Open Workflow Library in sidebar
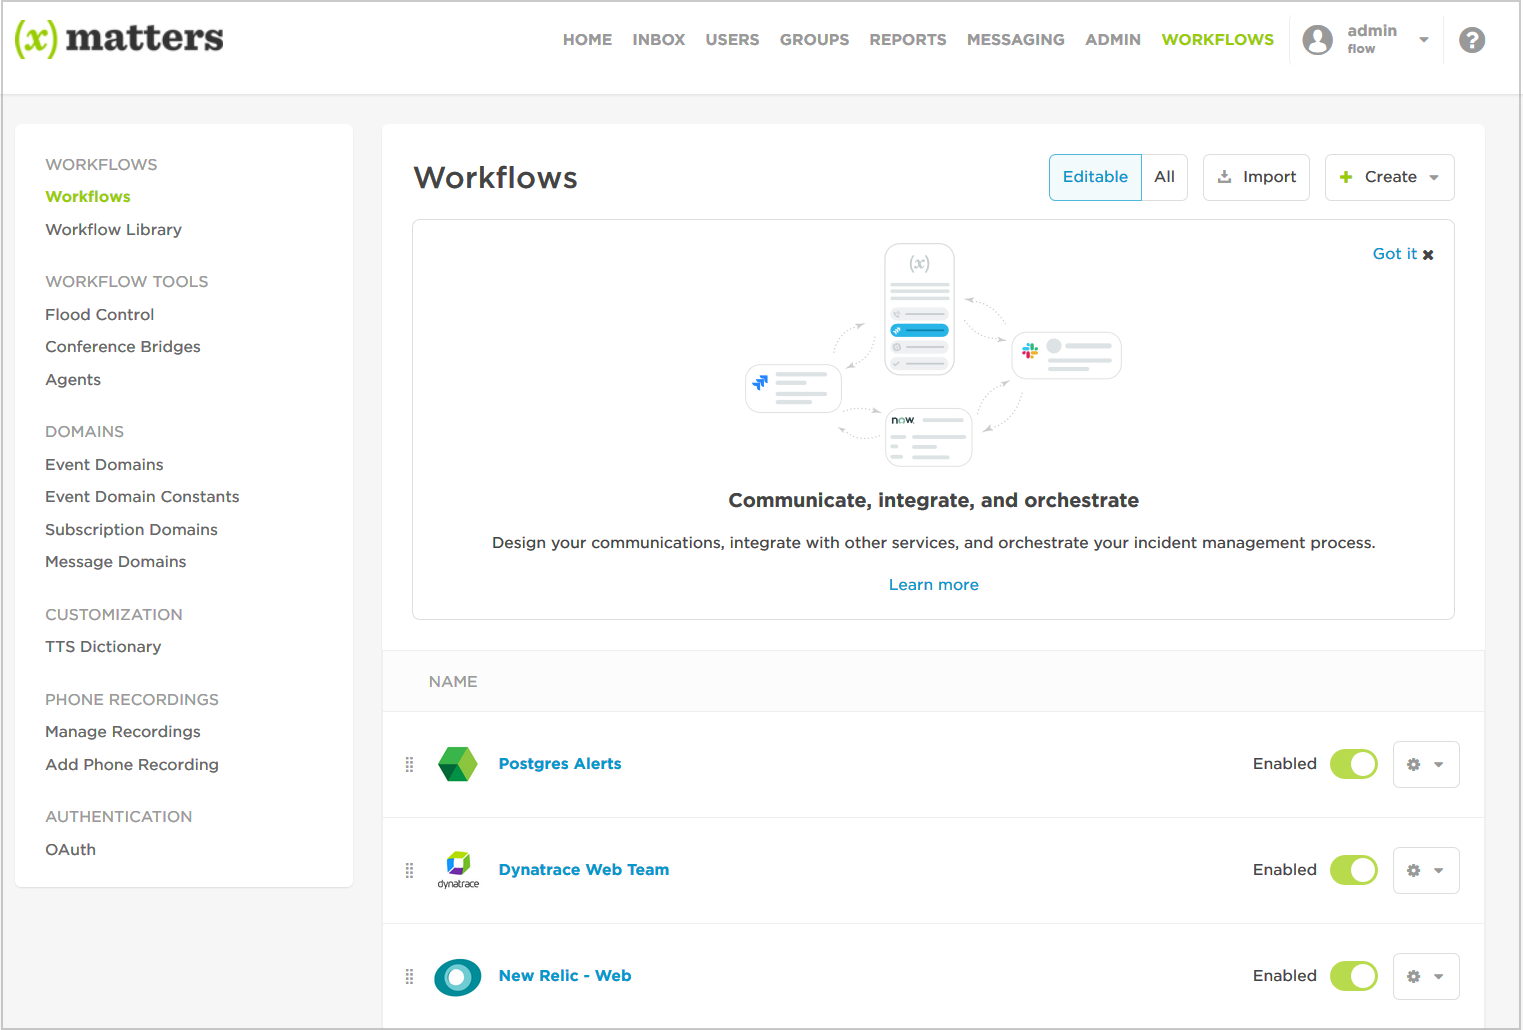 coord(114,230)
